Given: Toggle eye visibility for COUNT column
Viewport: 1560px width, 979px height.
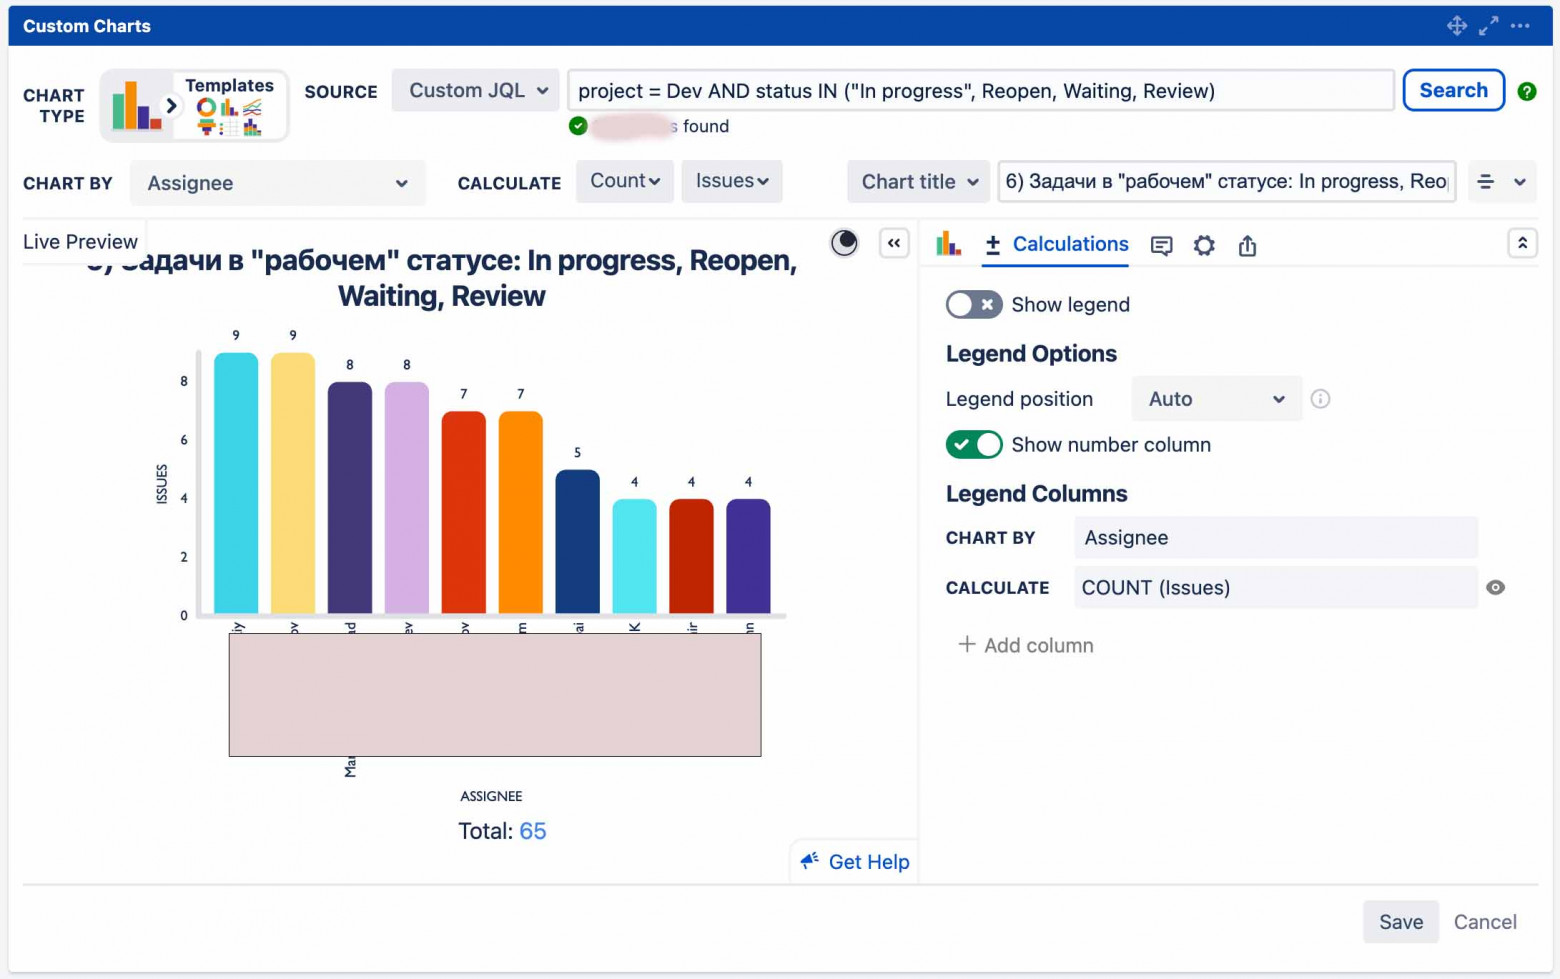Looking at the screenshot, I should (1495, 588).
